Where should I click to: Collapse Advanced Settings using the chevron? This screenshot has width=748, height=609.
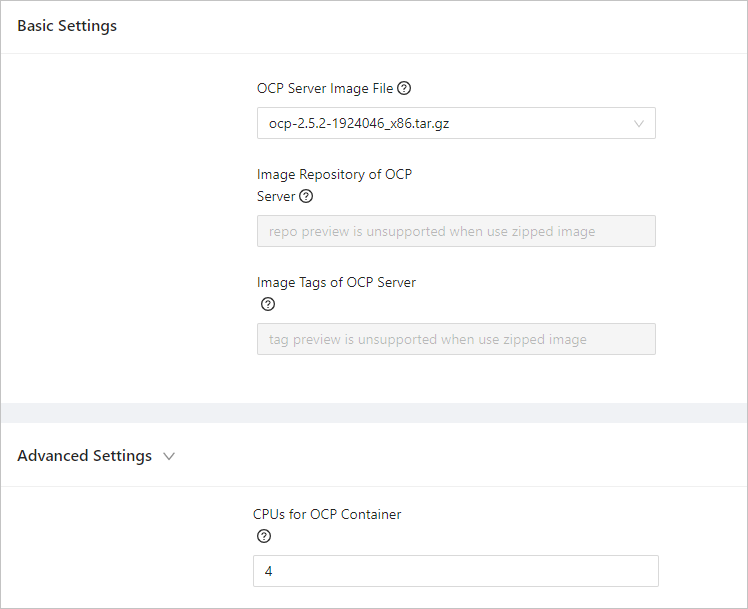click(169, 456)
